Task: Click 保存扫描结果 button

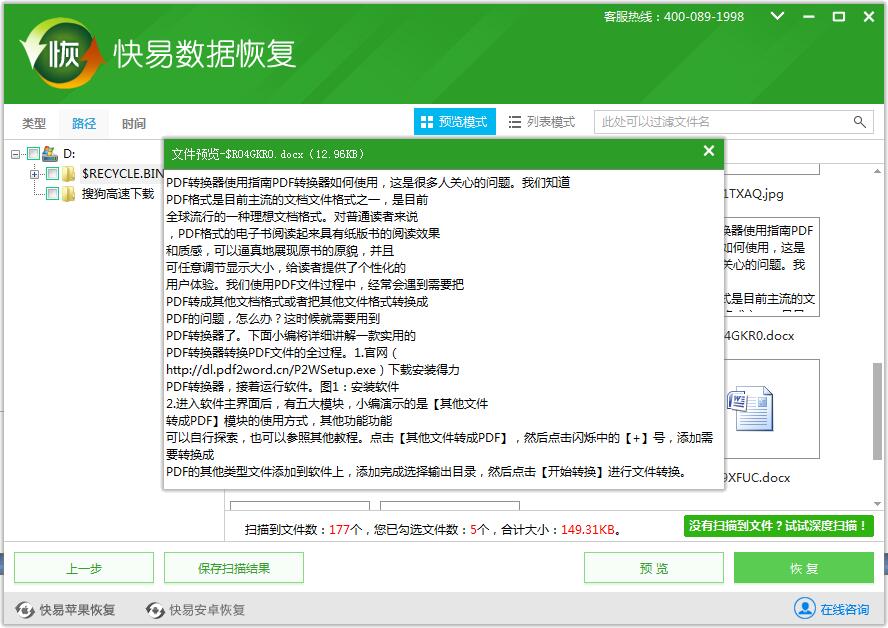Action: tap(234, 568)
